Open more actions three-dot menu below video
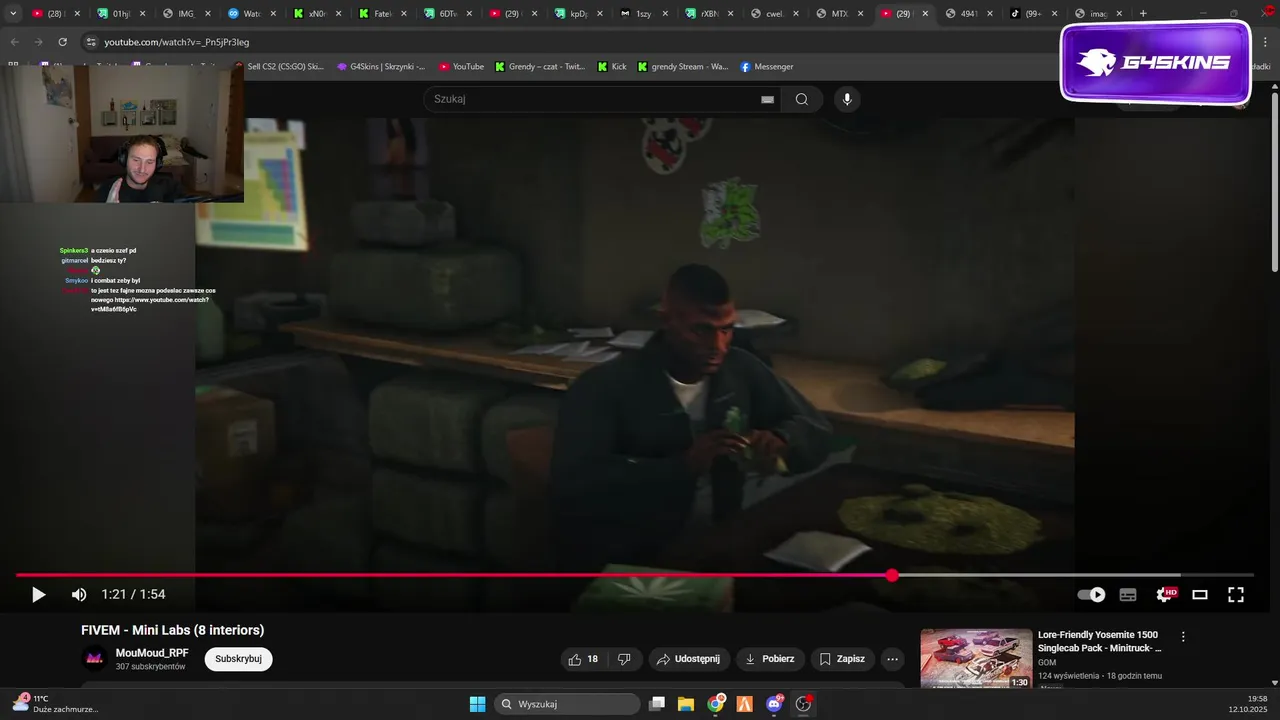 893,659
